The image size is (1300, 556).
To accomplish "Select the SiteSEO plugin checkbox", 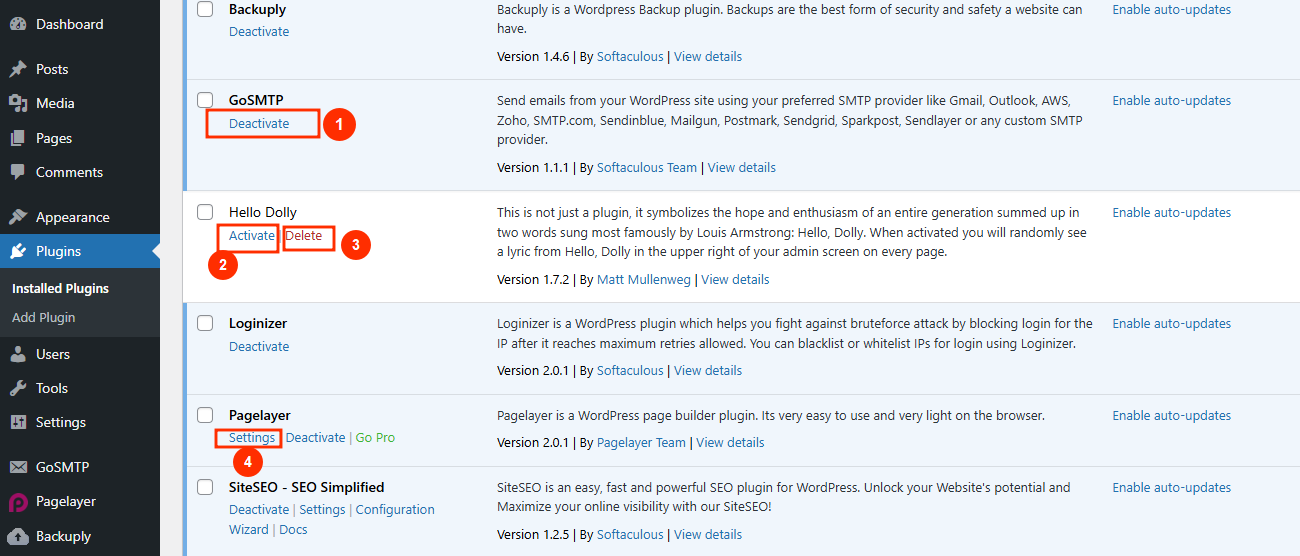I will click(x=205, y=487).
